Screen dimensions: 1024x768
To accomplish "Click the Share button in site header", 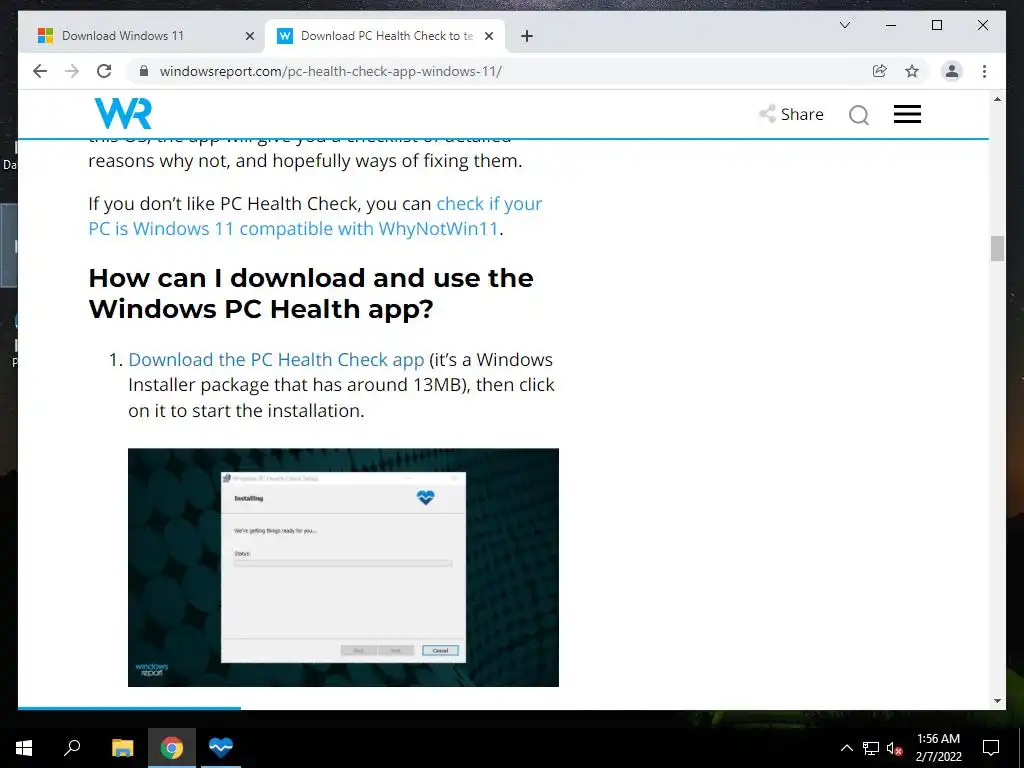I will point(792,114).
